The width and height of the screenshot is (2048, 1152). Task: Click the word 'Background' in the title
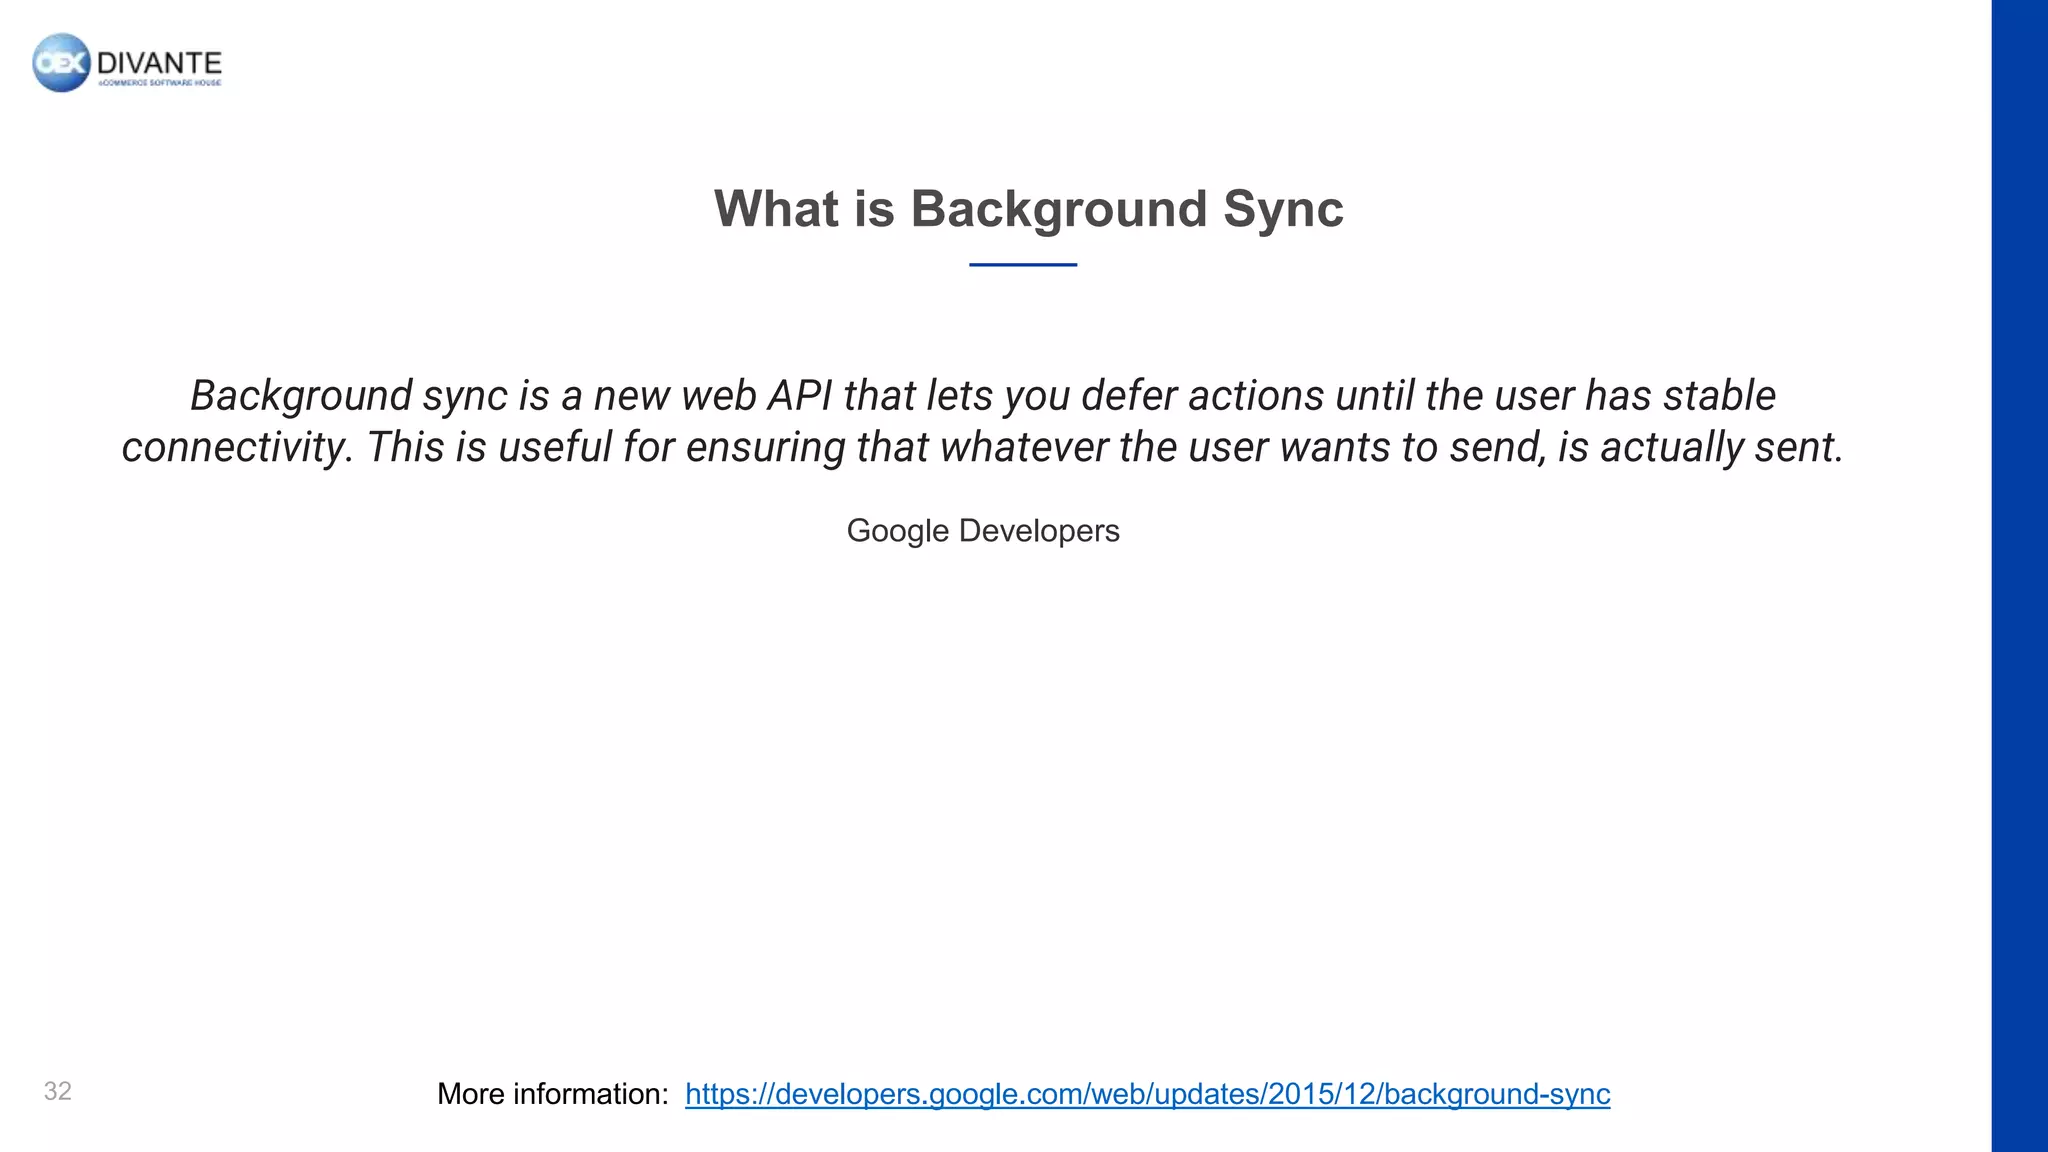pos(1058,209)
